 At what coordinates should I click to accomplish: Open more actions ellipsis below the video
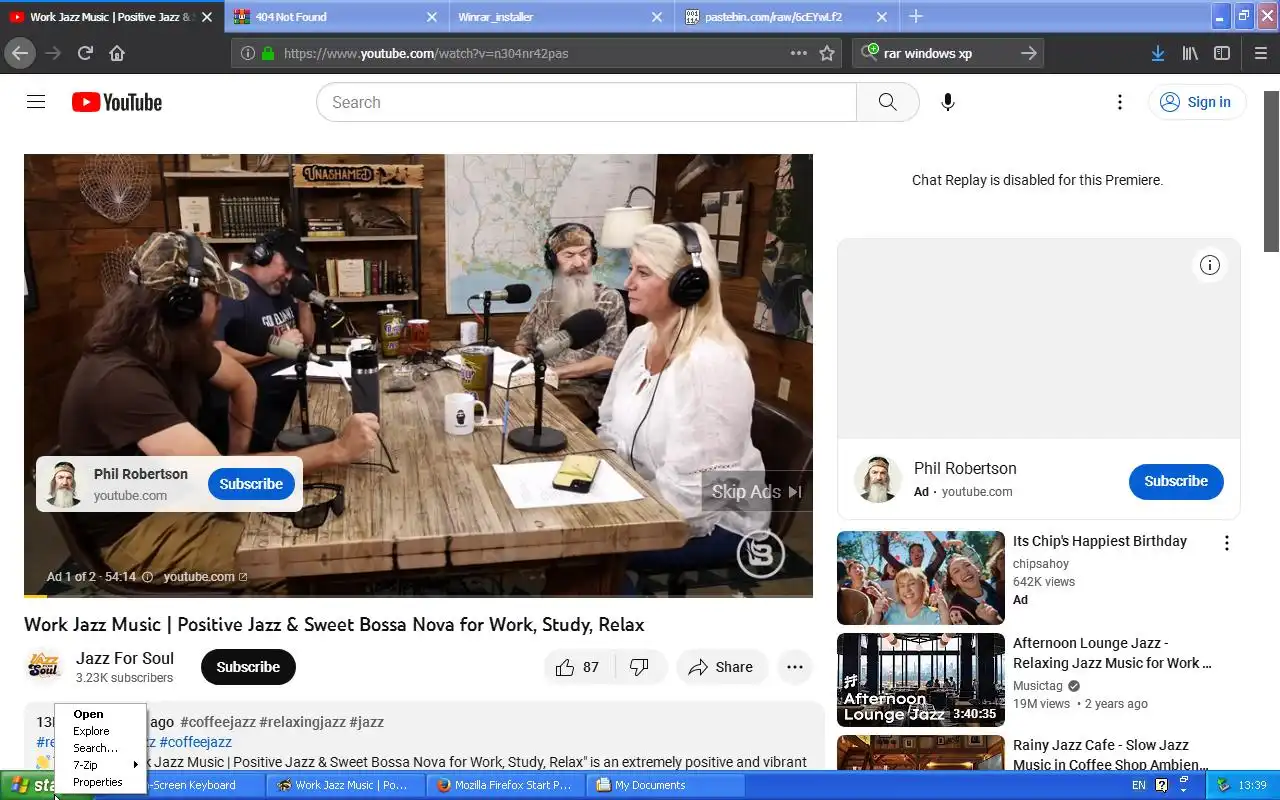pos(795,667)
